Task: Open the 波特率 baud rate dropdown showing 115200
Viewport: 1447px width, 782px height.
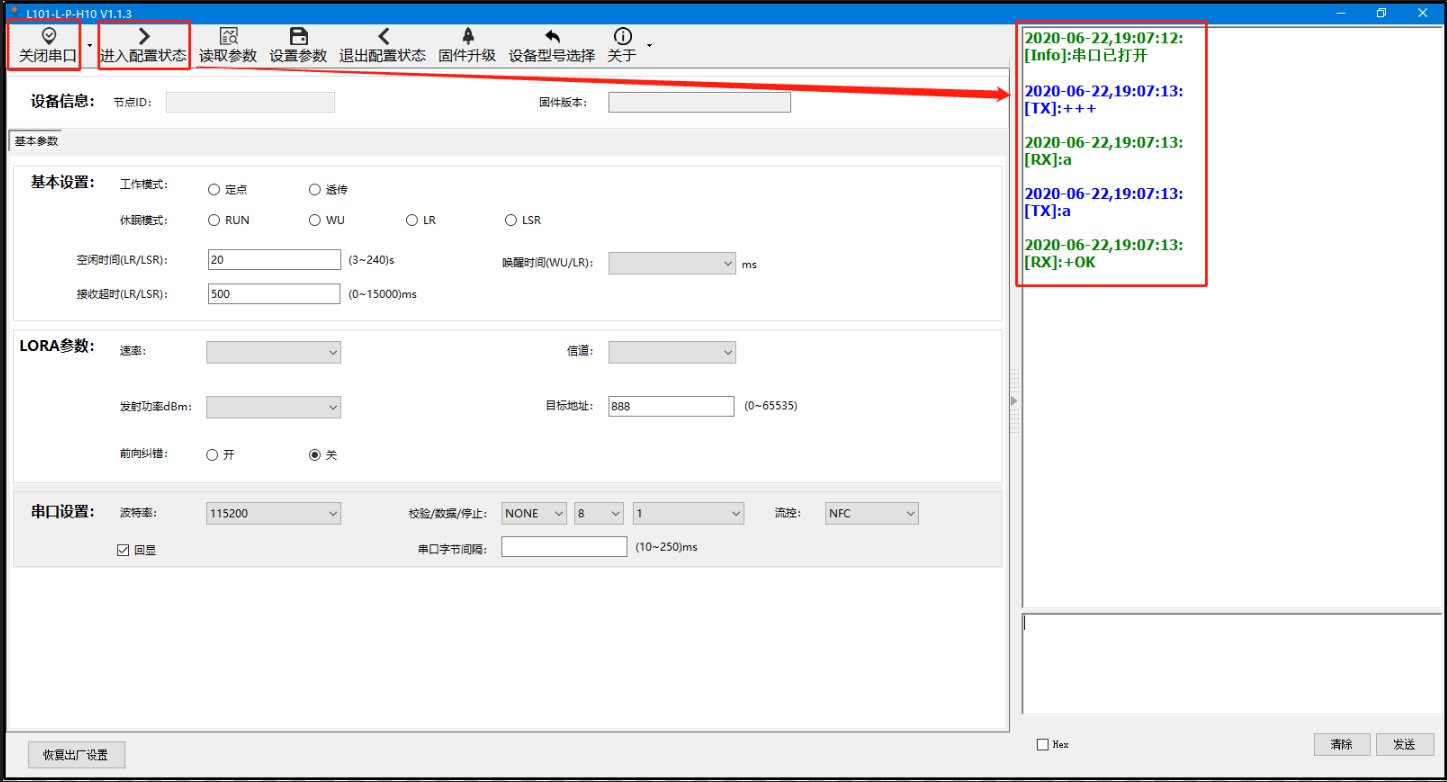Action: coord(273,513)
